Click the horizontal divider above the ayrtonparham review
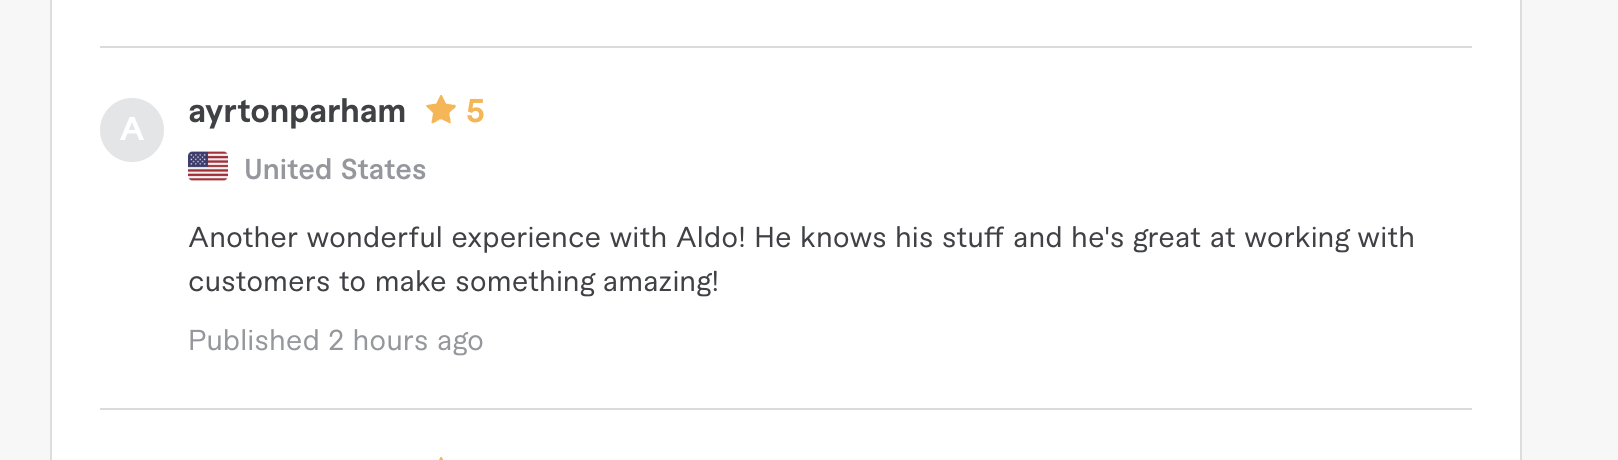 786,47
